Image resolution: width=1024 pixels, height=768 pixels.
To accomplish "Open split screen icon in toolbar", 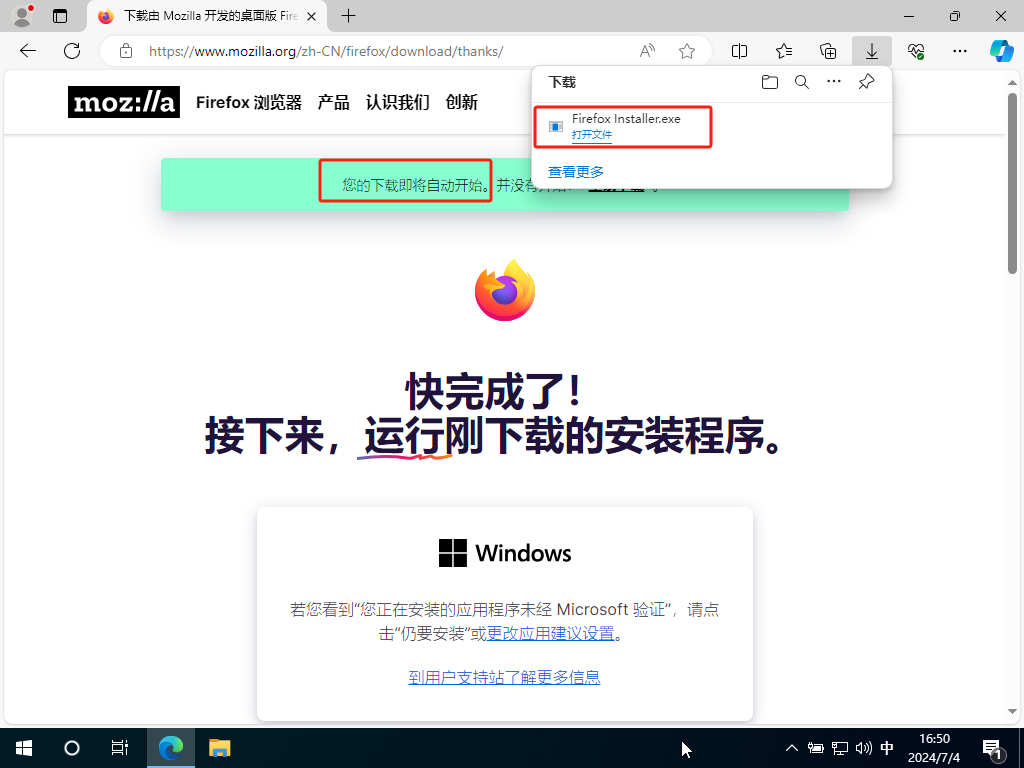I will [739, 51].
